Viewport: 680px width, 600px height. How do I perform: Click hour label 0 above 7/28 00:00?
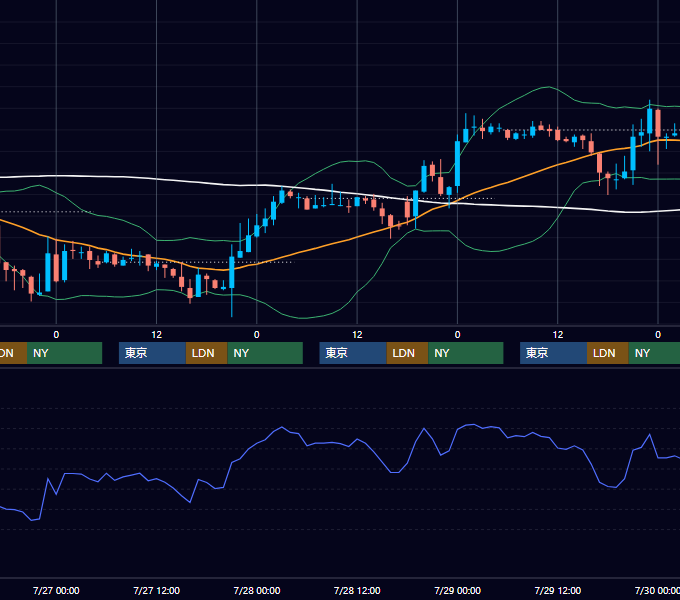[257, 335]
